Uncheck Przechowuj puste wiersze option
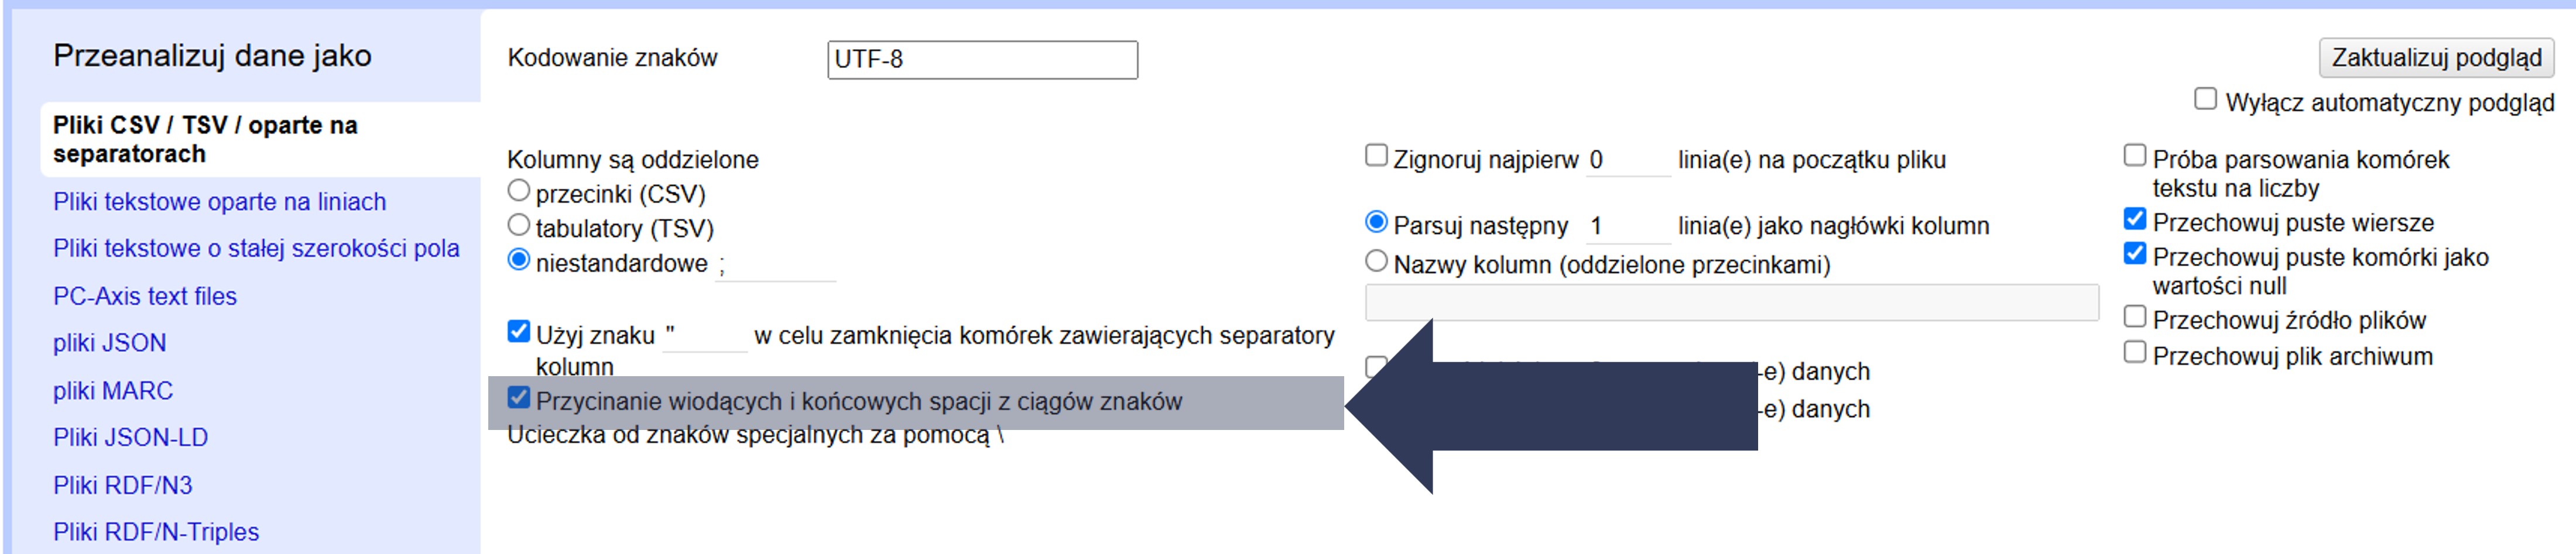This screenshot has width=2576, height=554. pyautogui.click(x=2135, y=219)
